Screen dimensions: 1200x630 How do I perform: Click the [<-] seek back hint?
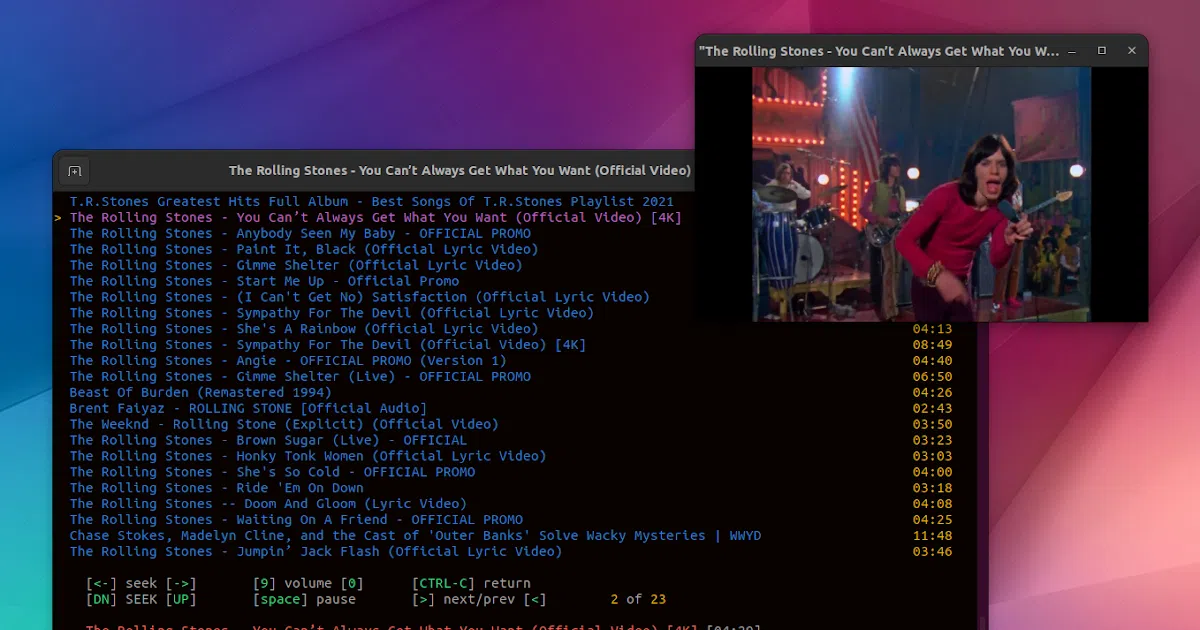(101, 584)
